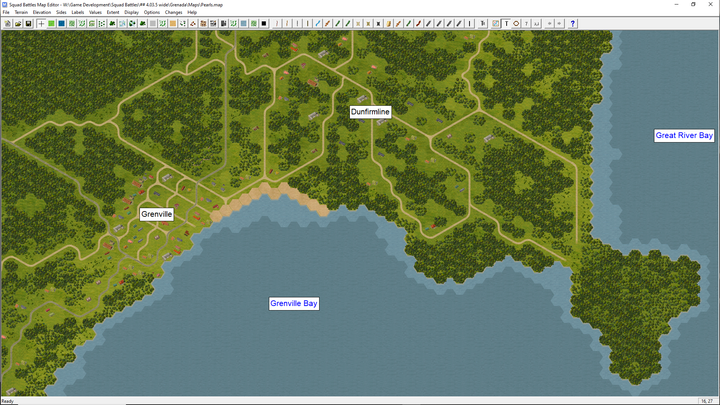Open the File menu
The width and height of the screenshot is (720, 405).
click(6, 12)
